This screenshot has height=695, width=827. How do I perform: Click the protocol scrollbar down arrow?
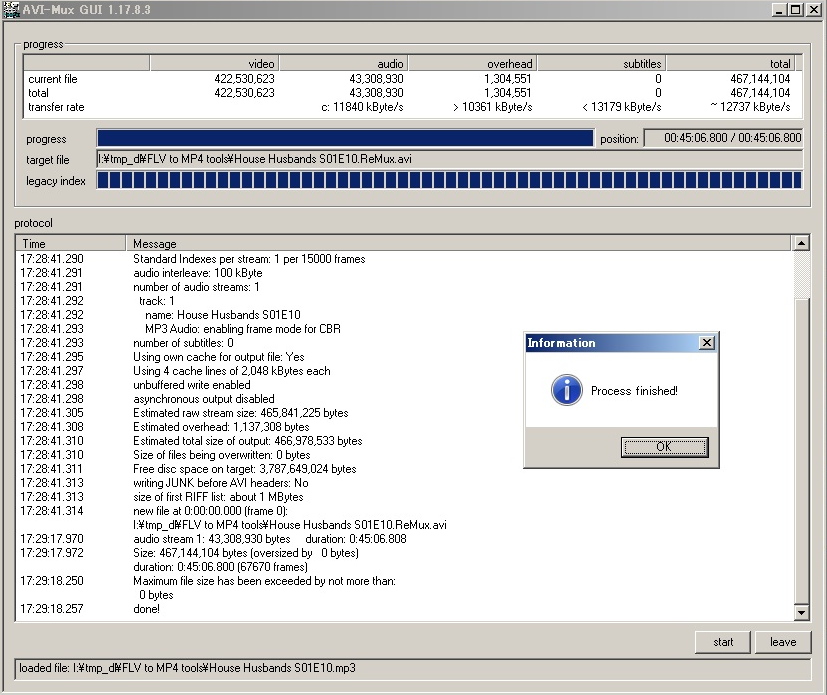tap(802, 612)
